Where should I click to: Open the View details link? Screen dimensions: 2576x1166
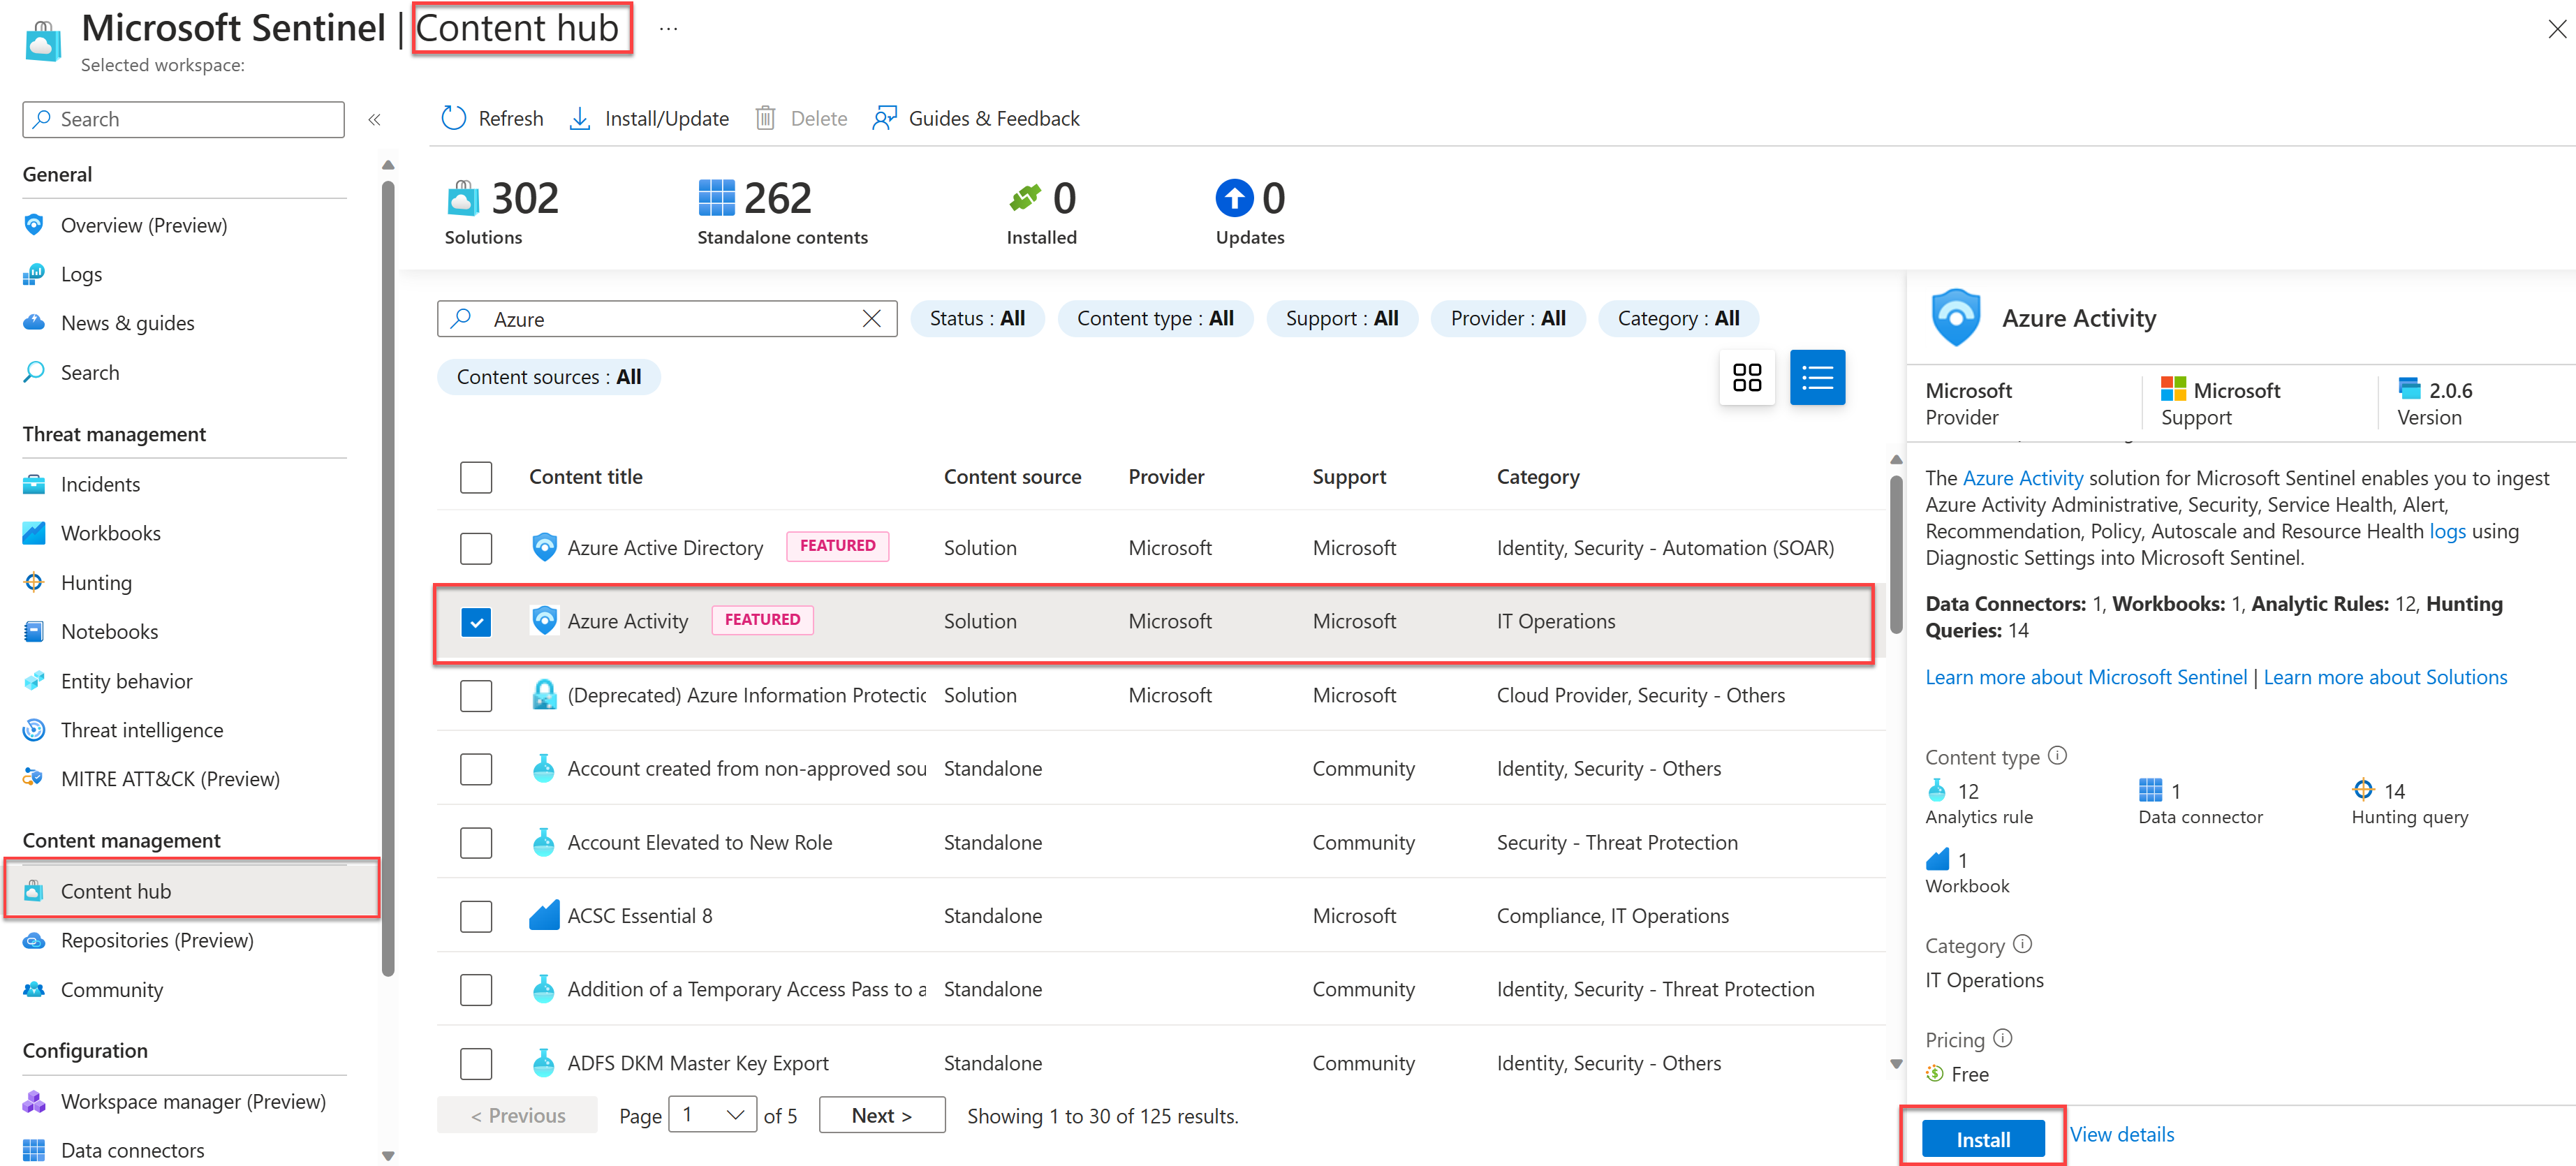2121,1134
